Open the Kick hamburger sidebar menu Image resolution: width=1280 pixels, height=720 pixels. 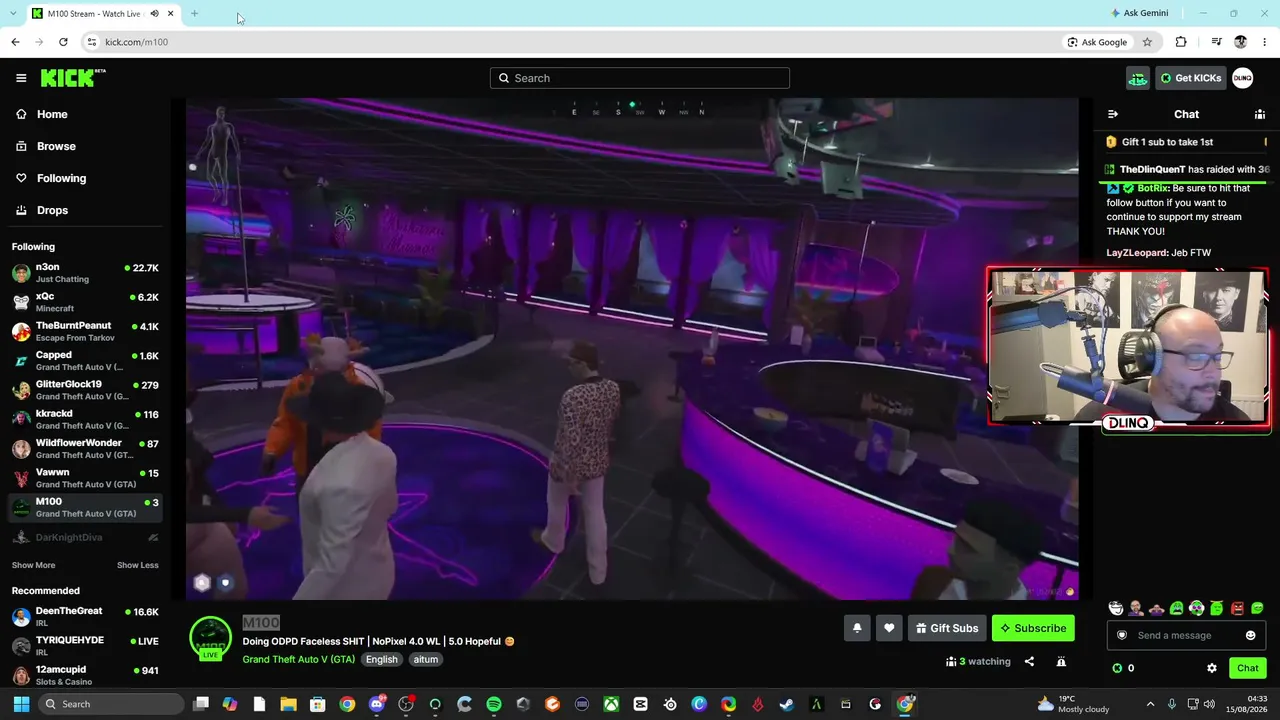21,78
